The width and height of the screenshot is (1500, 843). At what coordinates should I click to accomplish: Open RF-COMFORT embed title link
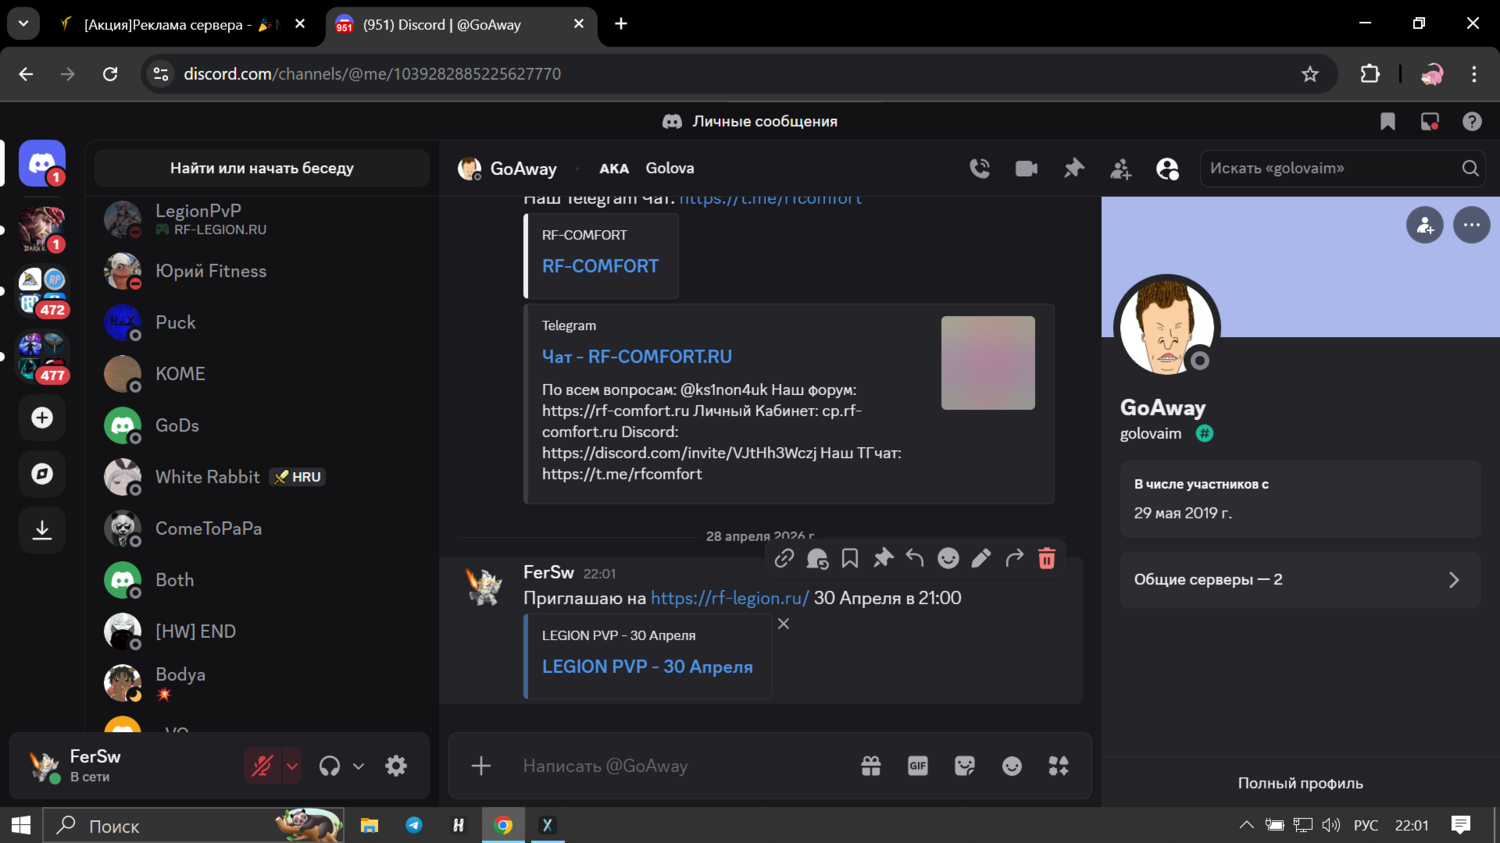pos(600,266)
